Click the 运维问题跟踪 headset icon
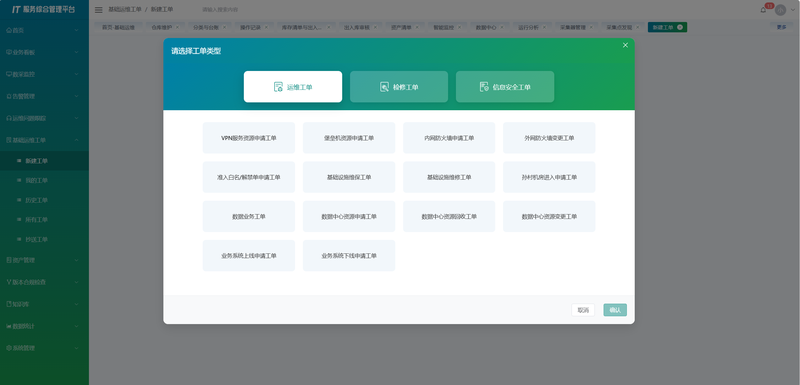The image size is (800, 385). point(9,118)
